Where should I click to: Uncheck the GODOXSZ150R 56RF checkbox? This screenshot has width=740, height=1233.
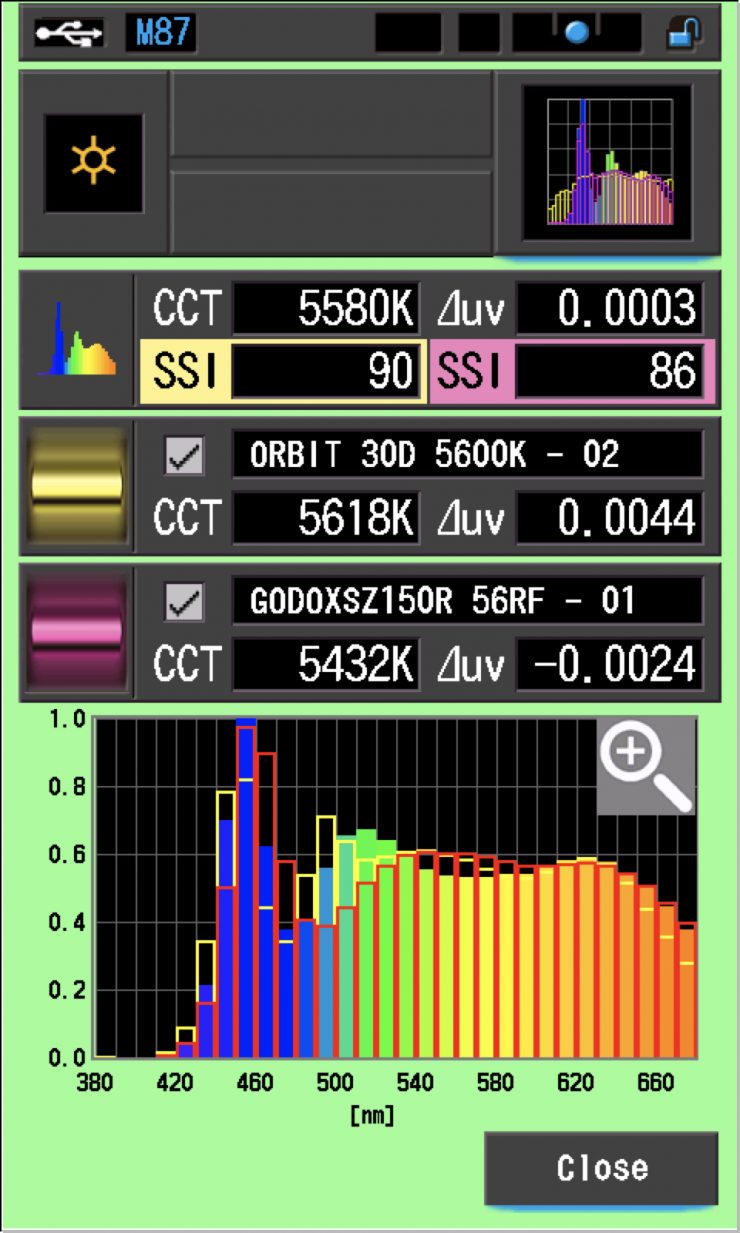(x=184, y=603)
